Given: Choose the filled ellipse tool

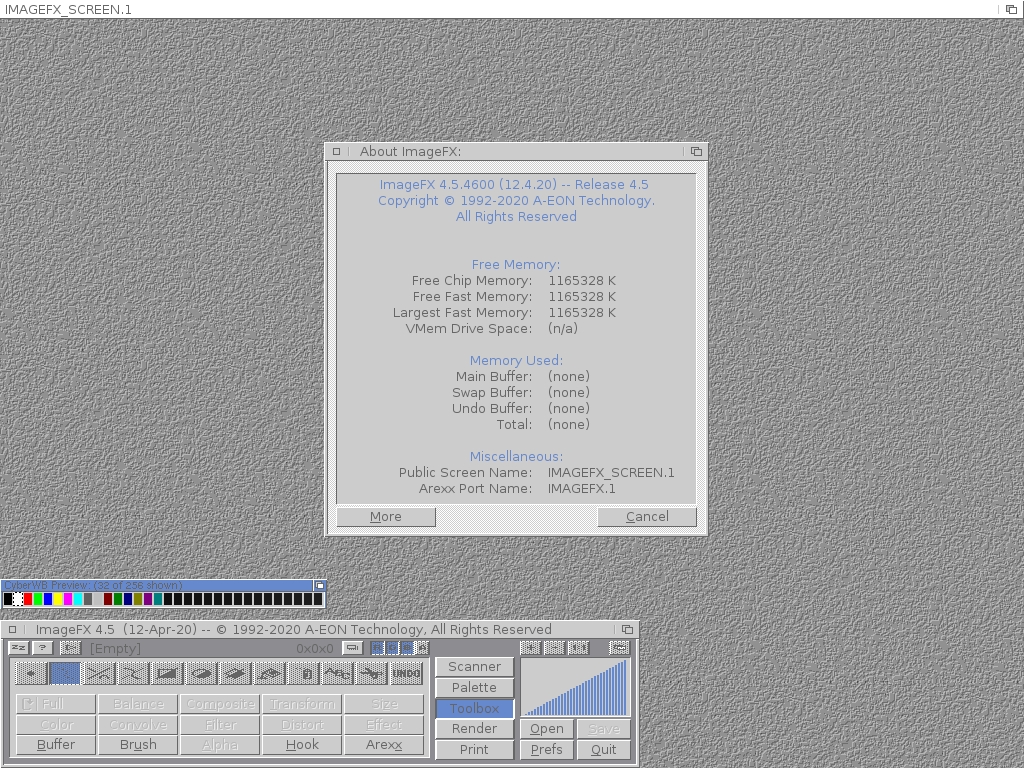Looking at the screenshot, I should pyautogui.click(x=201, y=674).
